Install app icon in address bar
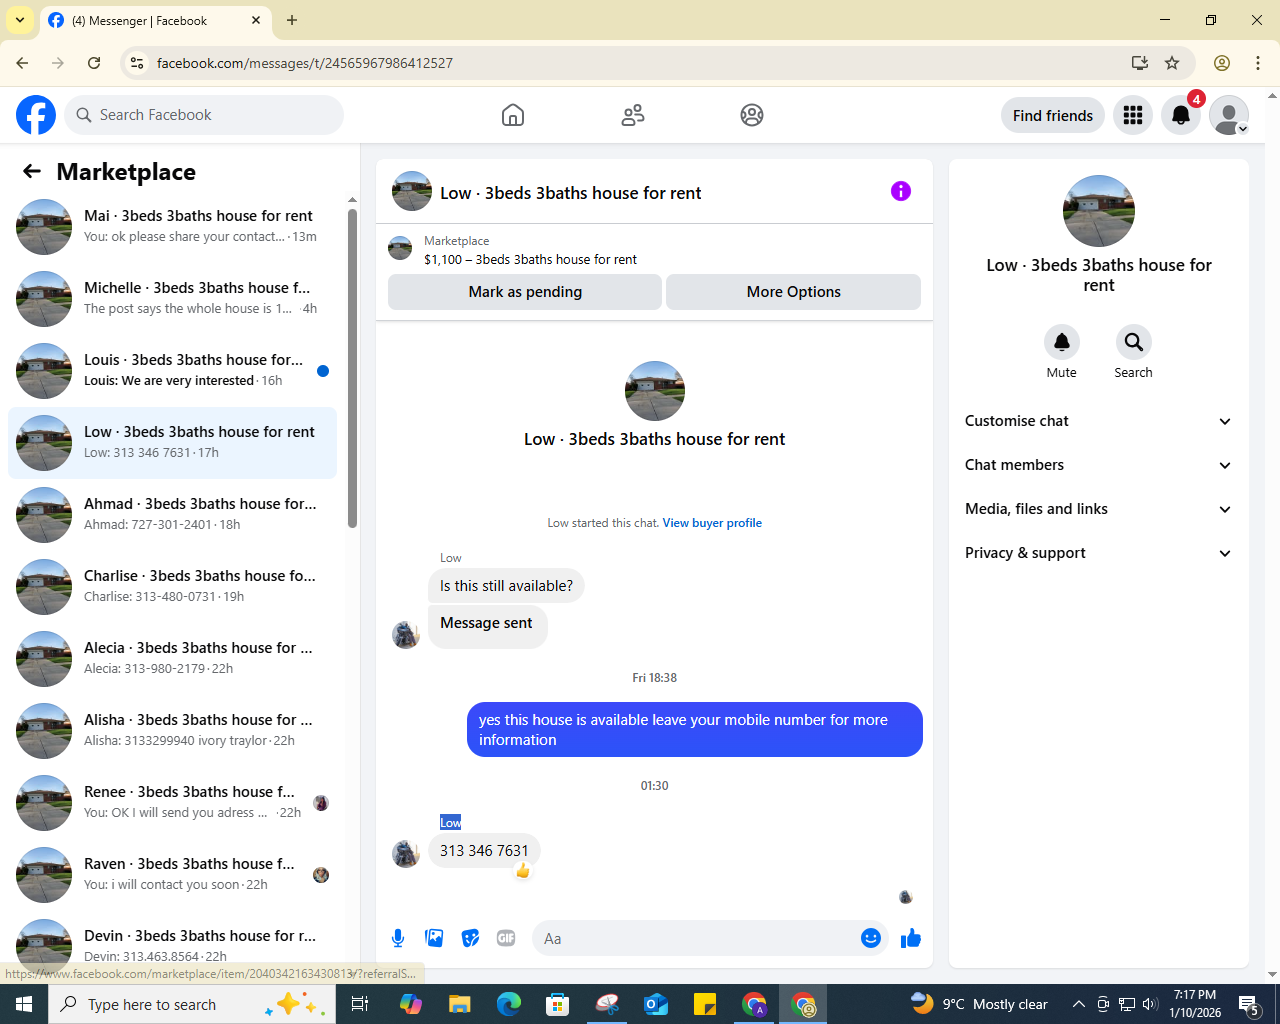This screenshot has width=1280, height=1024. pos(1140,63)
